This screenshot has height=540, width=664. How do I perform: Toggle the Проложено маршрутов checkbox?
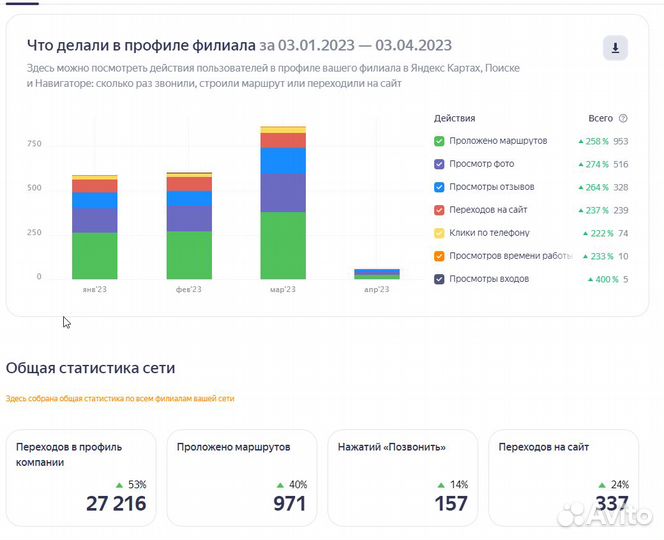click(x=439, y=141)
